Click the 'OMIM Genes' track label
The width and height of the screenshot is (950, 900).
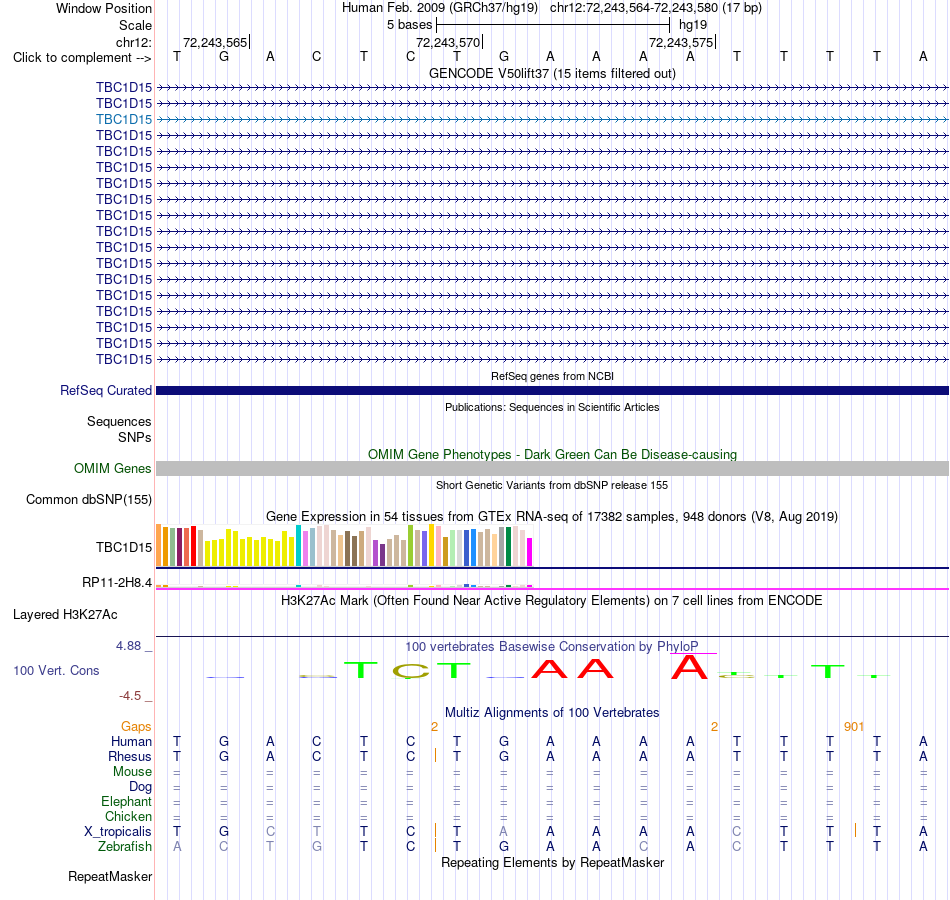113,468
